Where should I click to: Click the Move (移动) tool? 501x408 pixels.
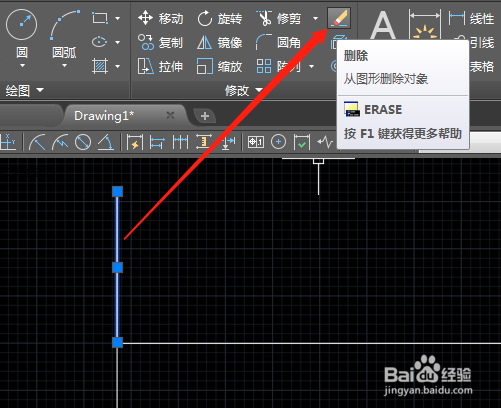pos(161,18)
